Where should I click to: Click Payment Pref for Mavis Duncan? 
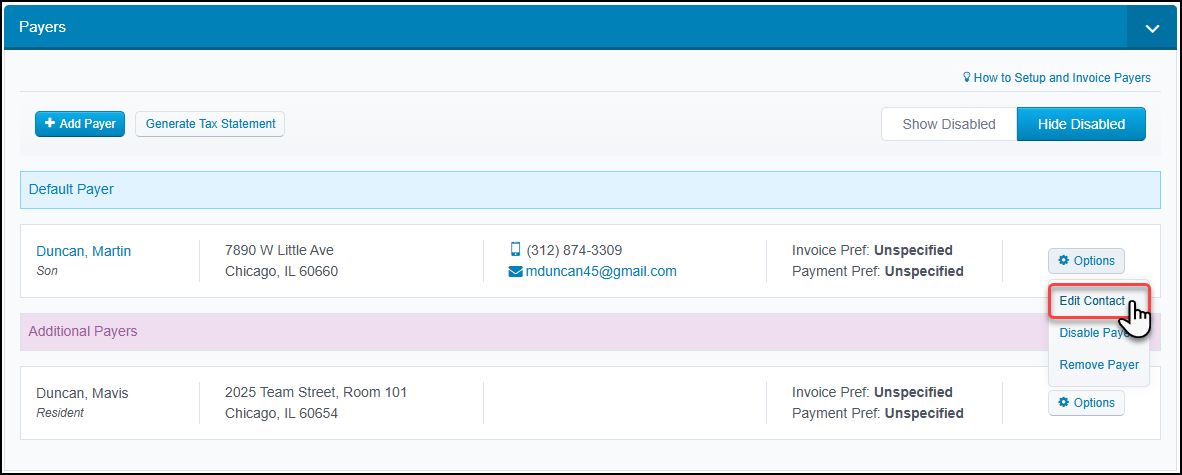tap(877, 413)
